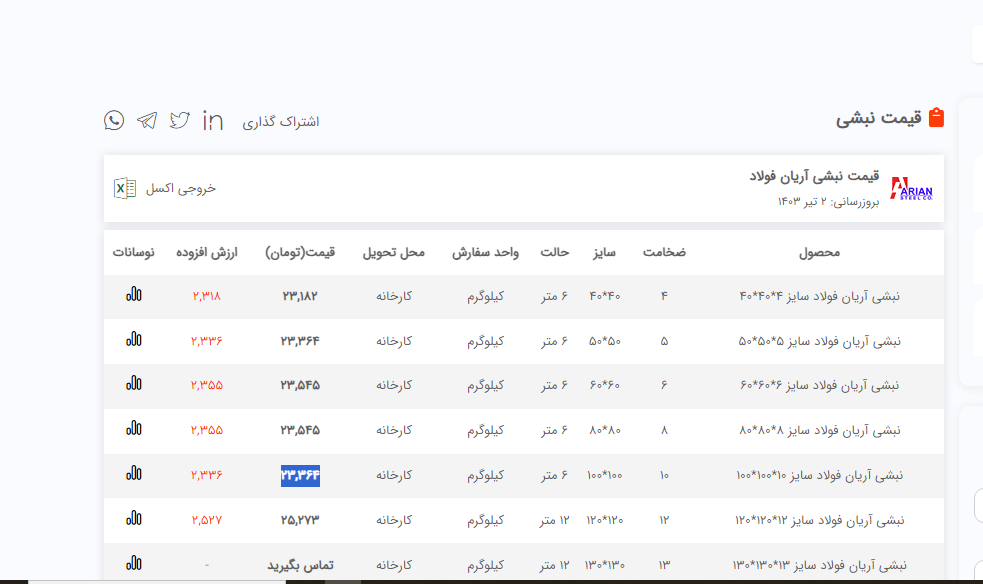Share the page via Telegram icon
Screen dimensions: 983x584
click(x=147, y=121)
